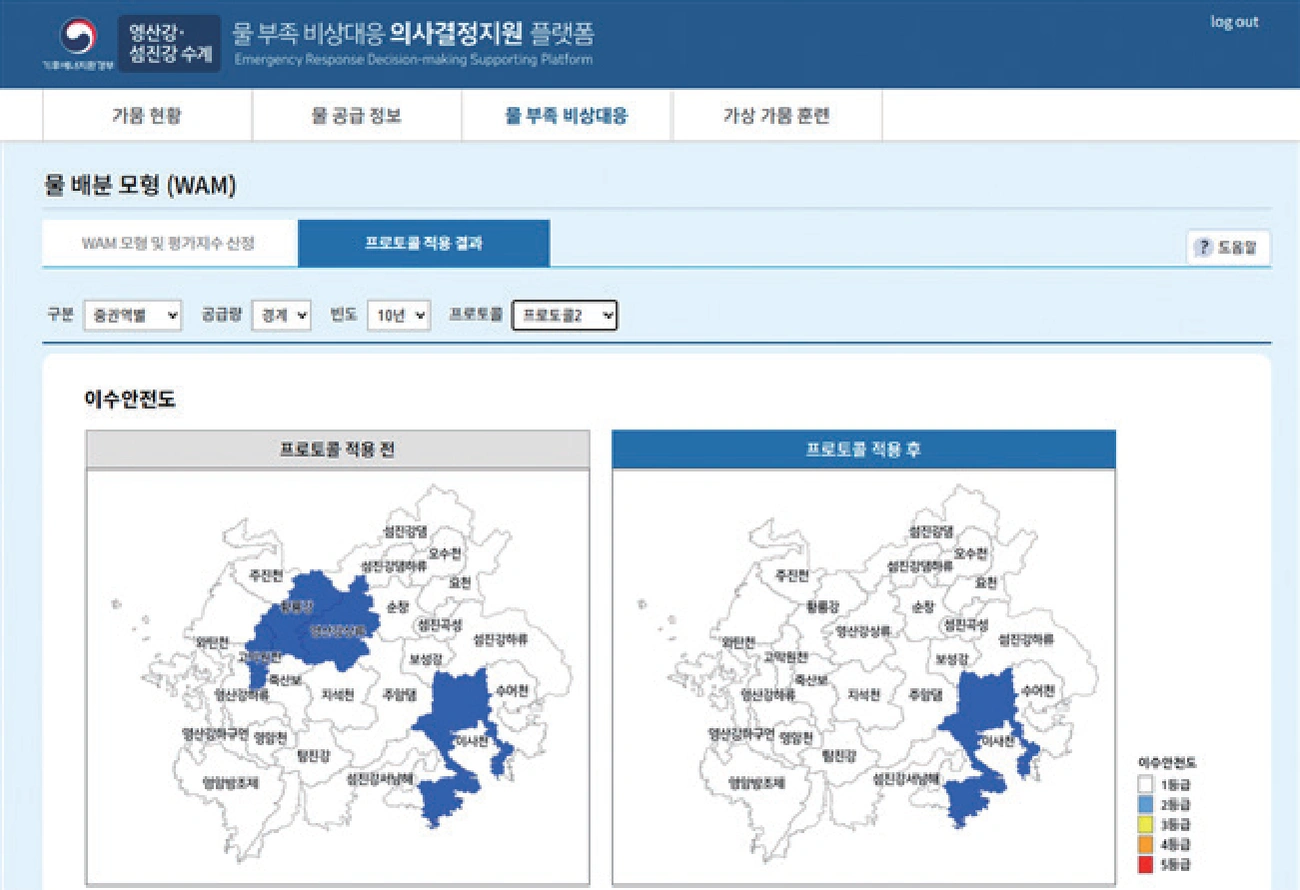Screen dimensions: 1300x890
Task: Click 와탄천 label in 적용 후 map
Action: pyautogui.click(x=741, y=643)
